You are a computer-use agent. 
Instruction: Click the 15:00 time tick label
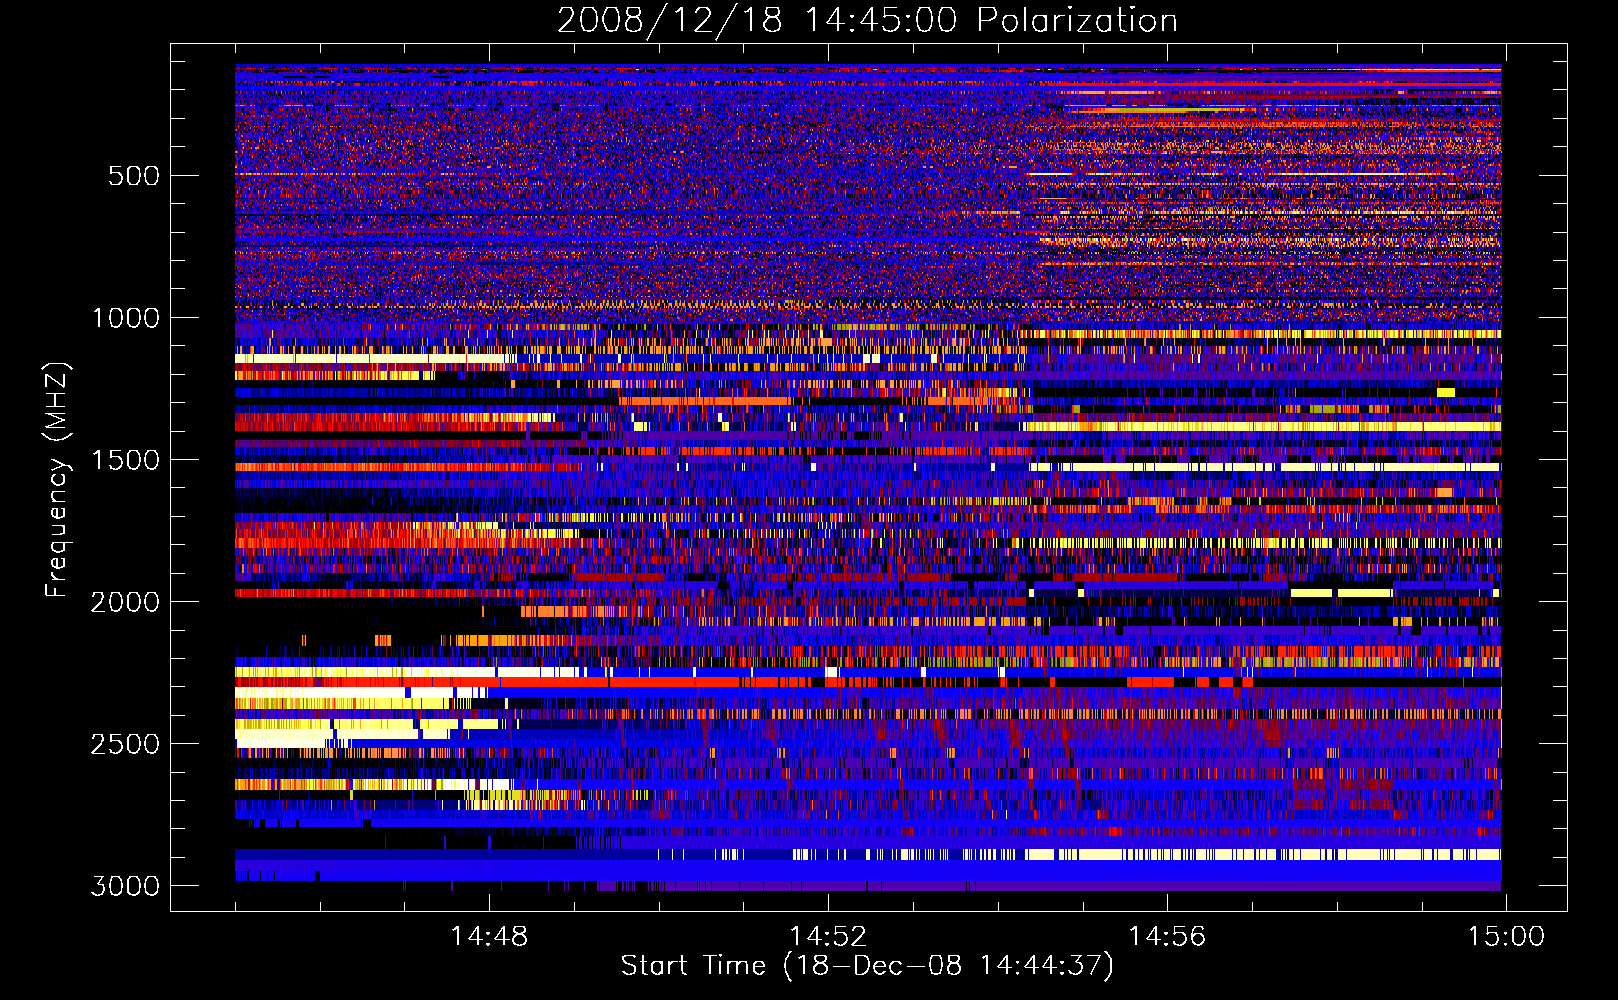click(1506, 937)
